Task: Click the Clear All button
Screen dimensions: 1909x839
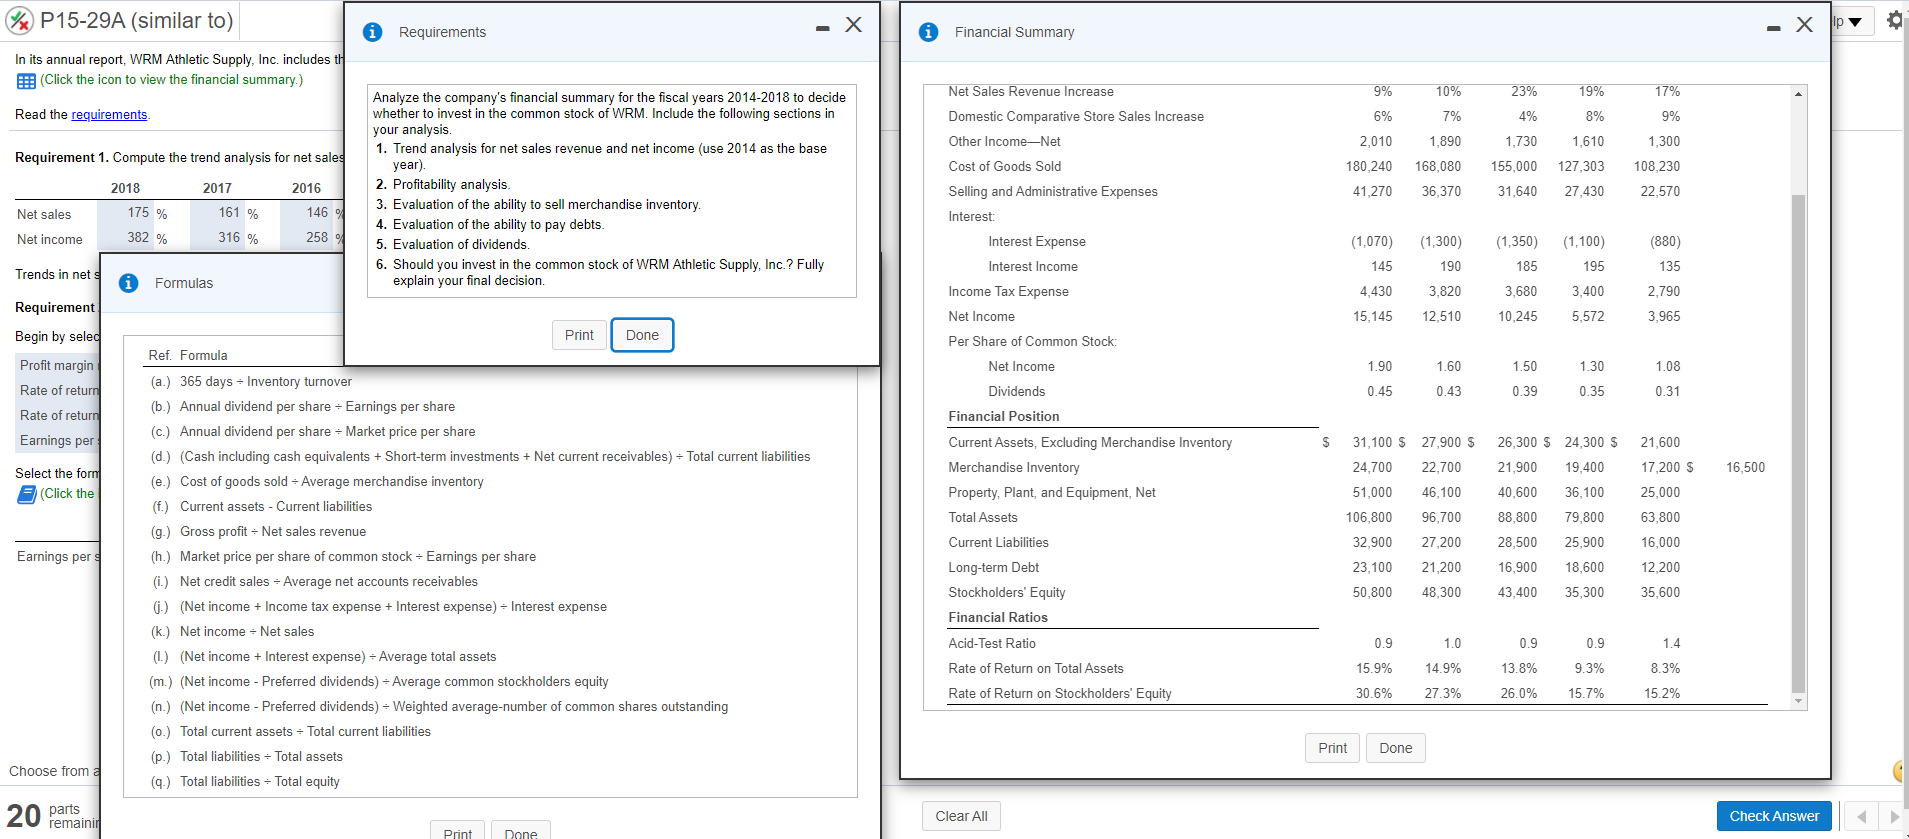Action: pos(961,816)
